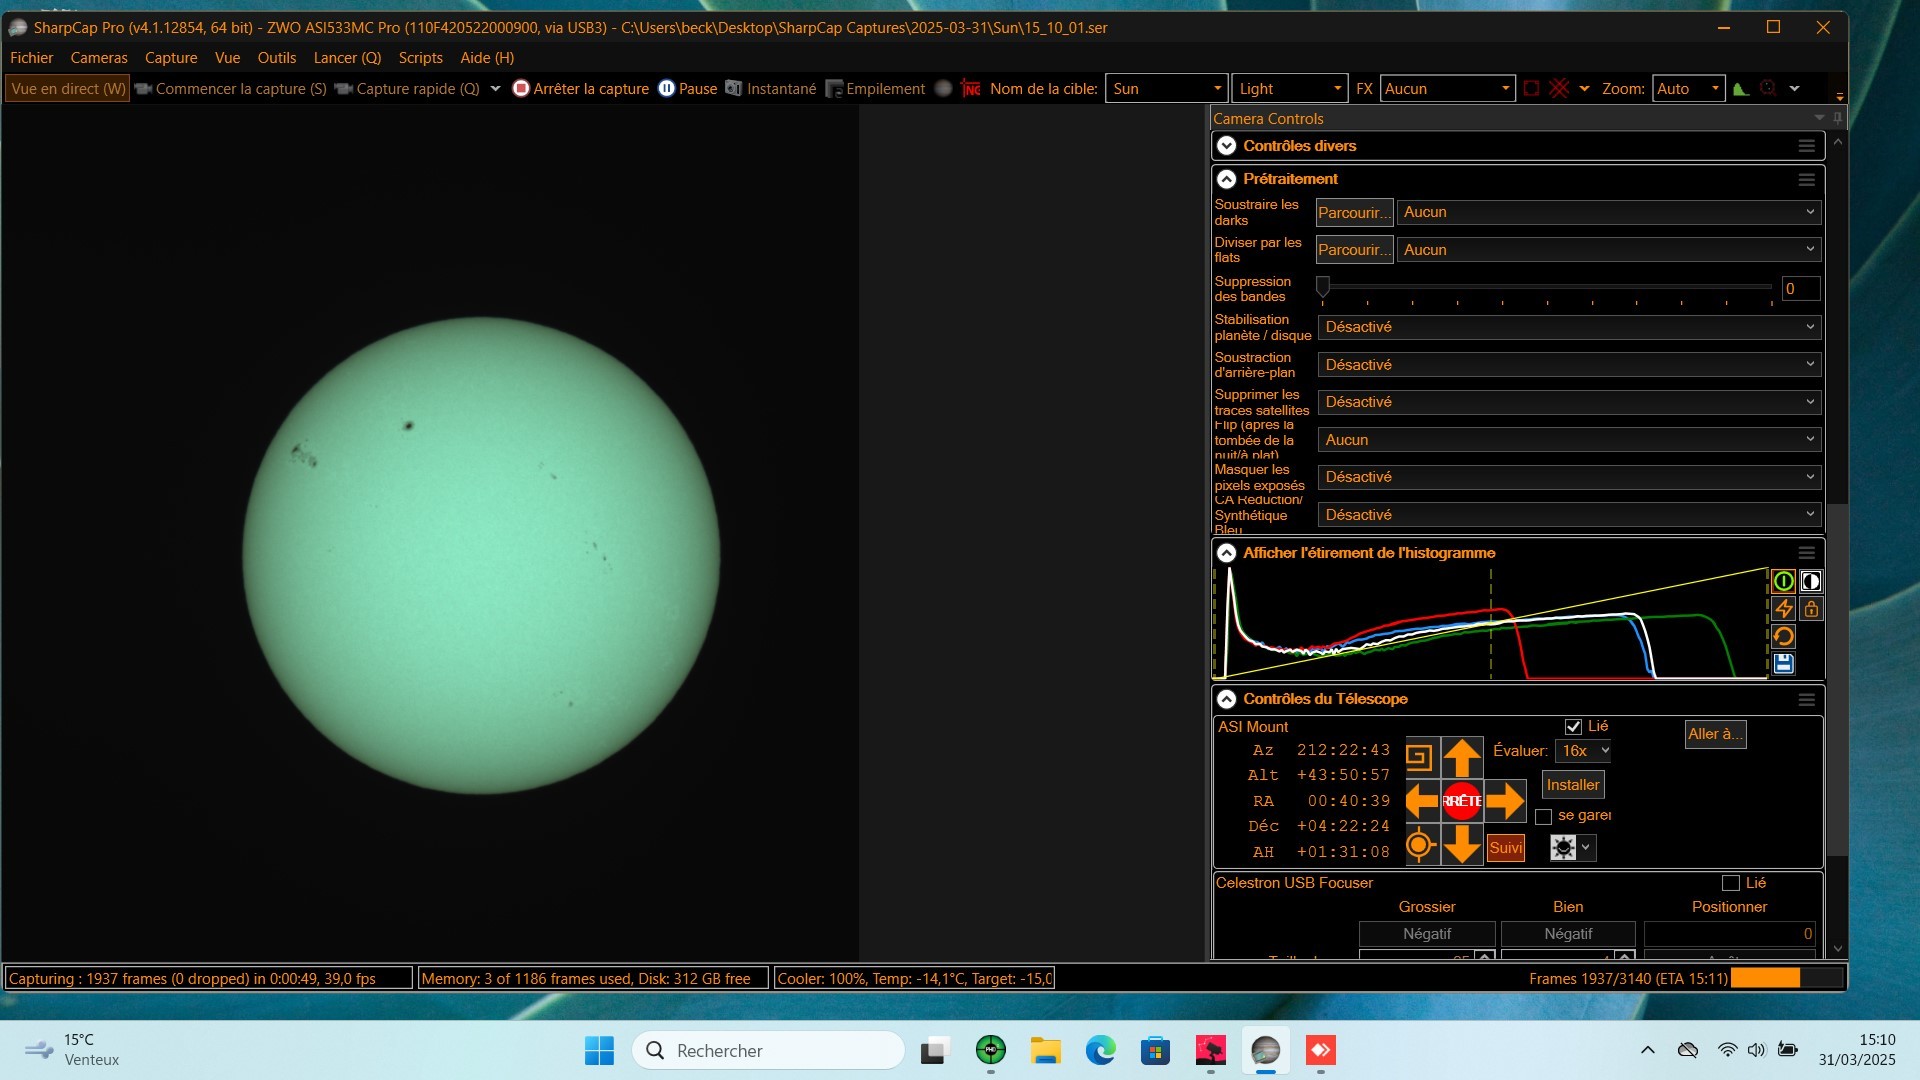
Task: Pause the capture
Action: tap(687, 89)
